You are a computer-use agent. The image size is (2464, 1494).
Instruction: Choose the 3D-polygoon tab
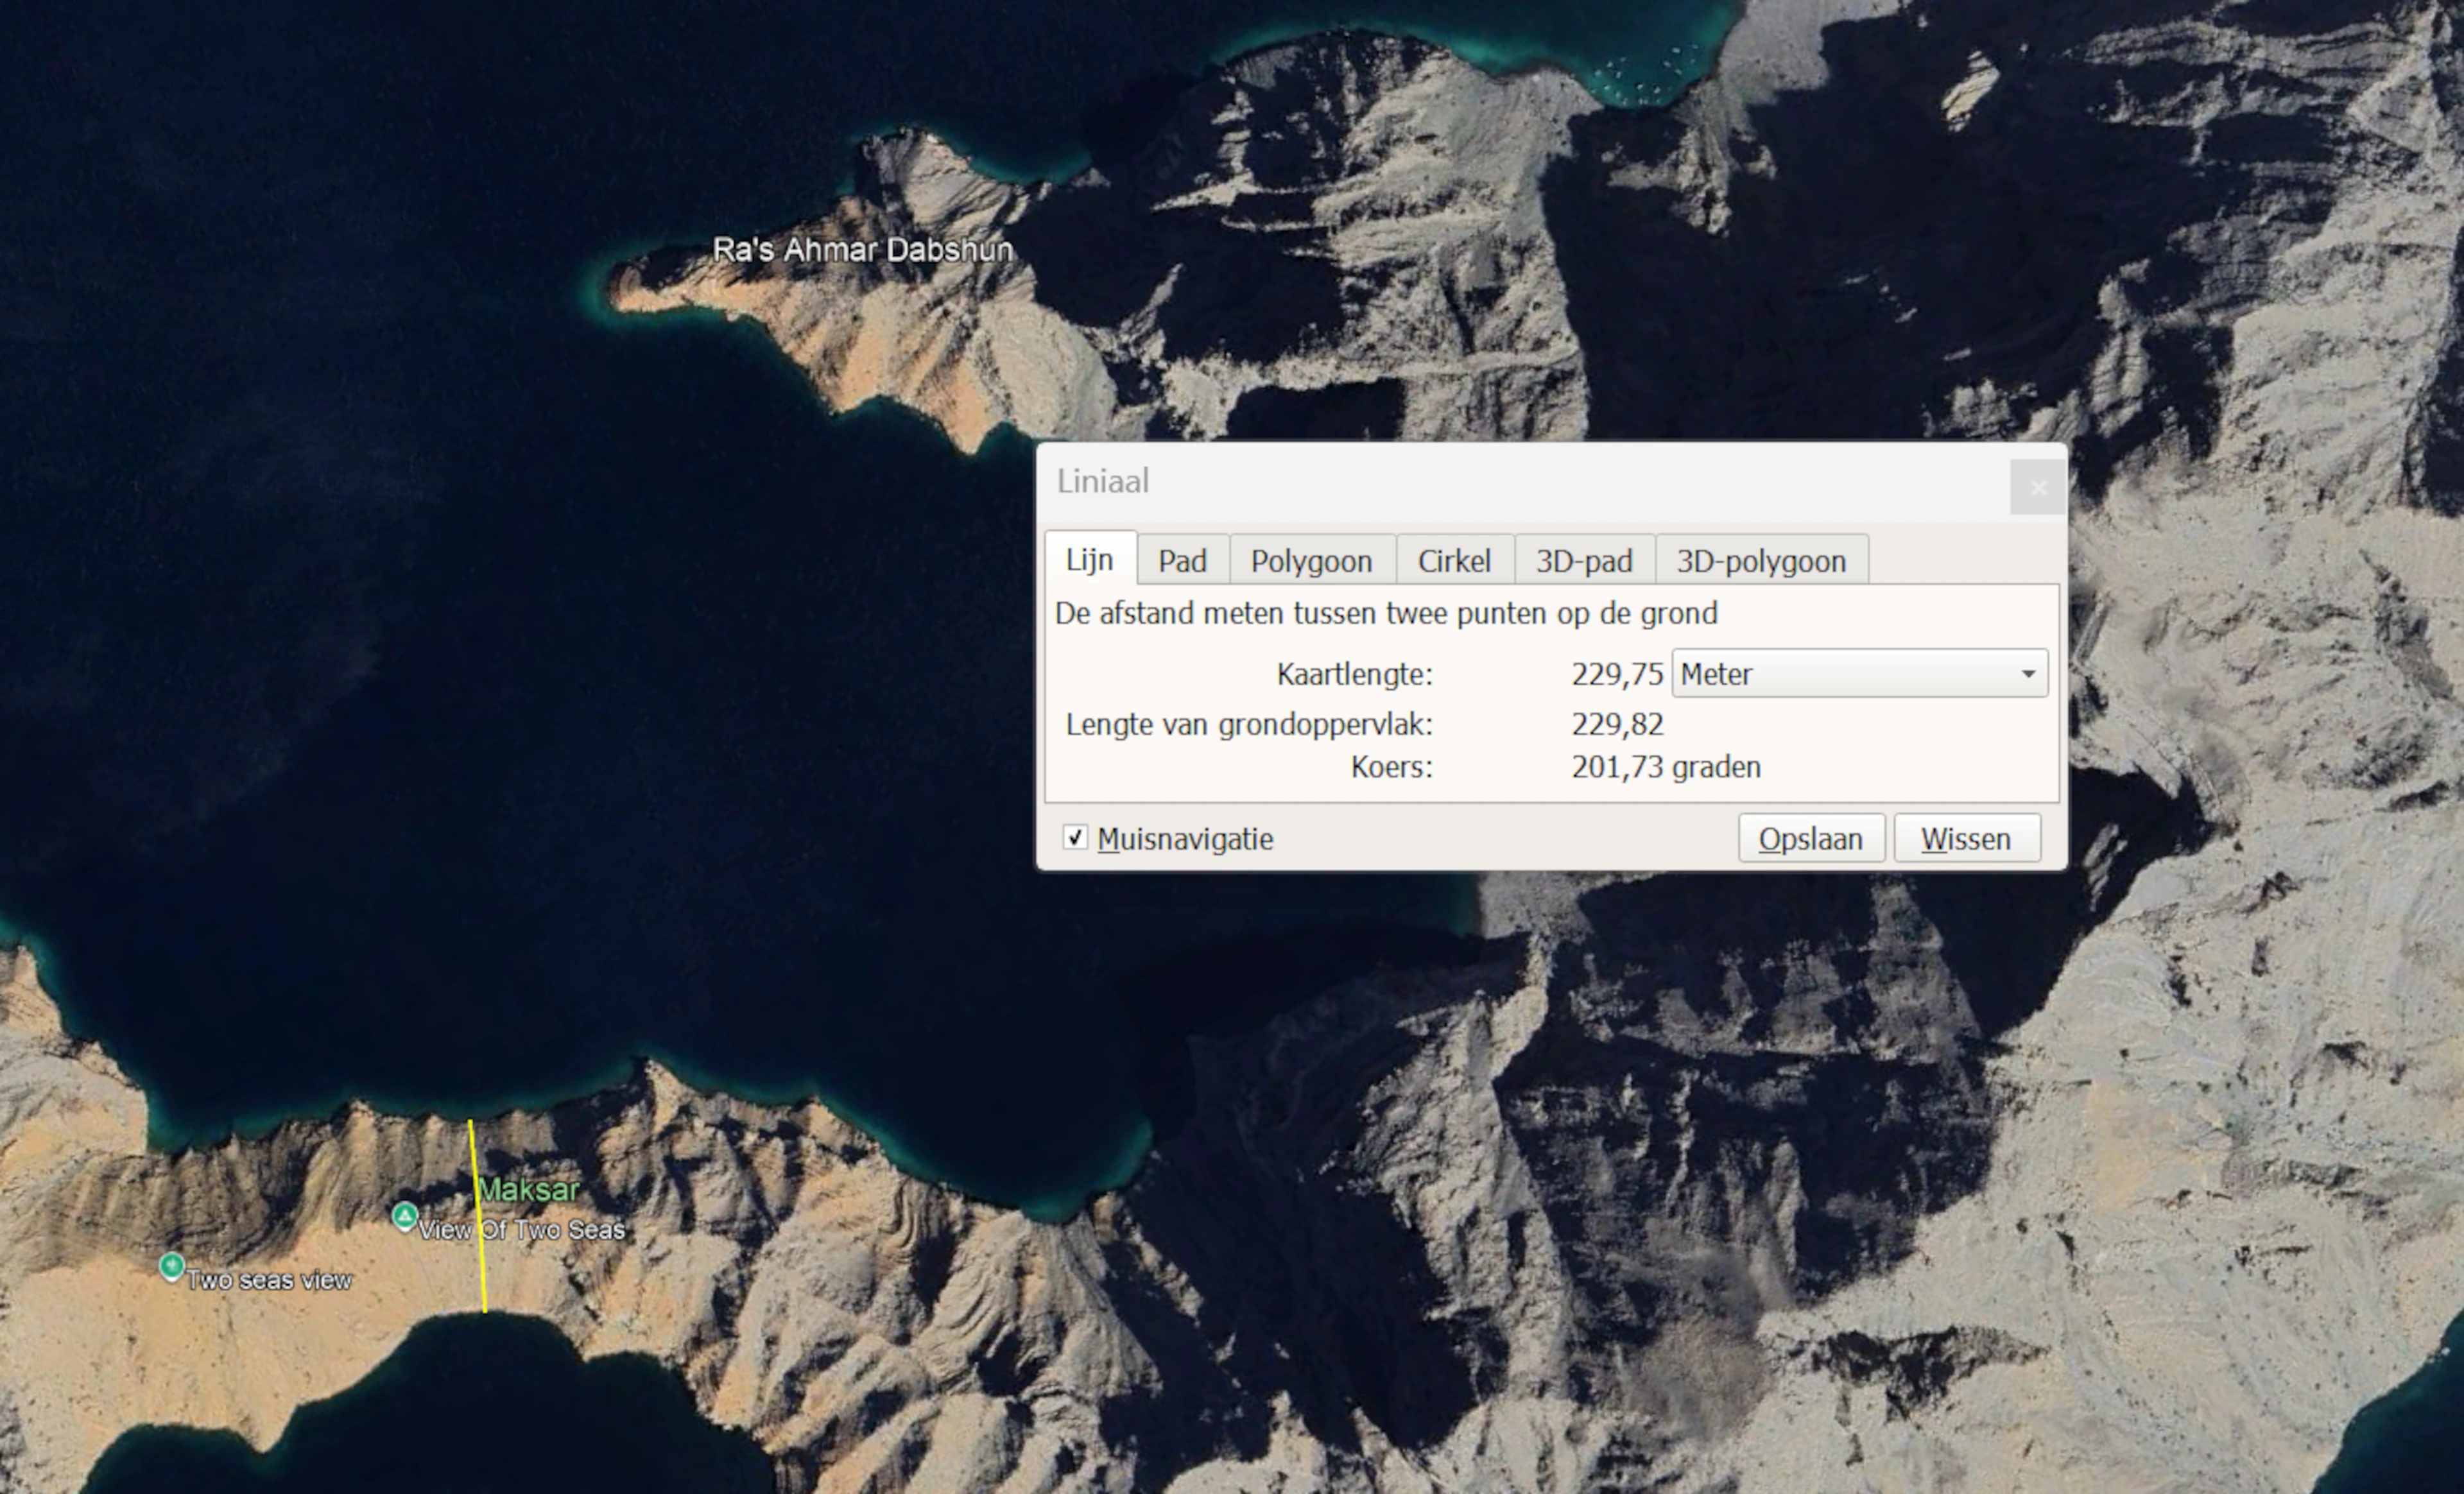click(x=1761, y=561)
